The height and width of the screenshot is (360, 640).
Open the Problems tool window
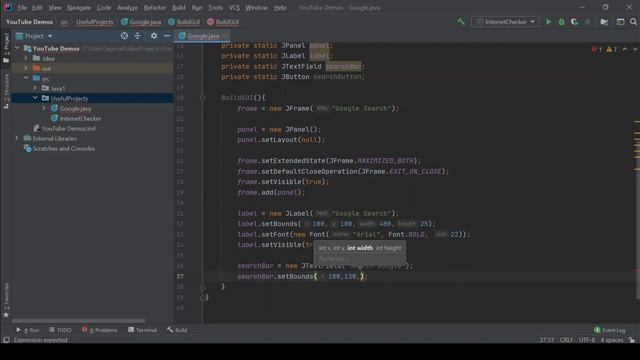[100, 330]
